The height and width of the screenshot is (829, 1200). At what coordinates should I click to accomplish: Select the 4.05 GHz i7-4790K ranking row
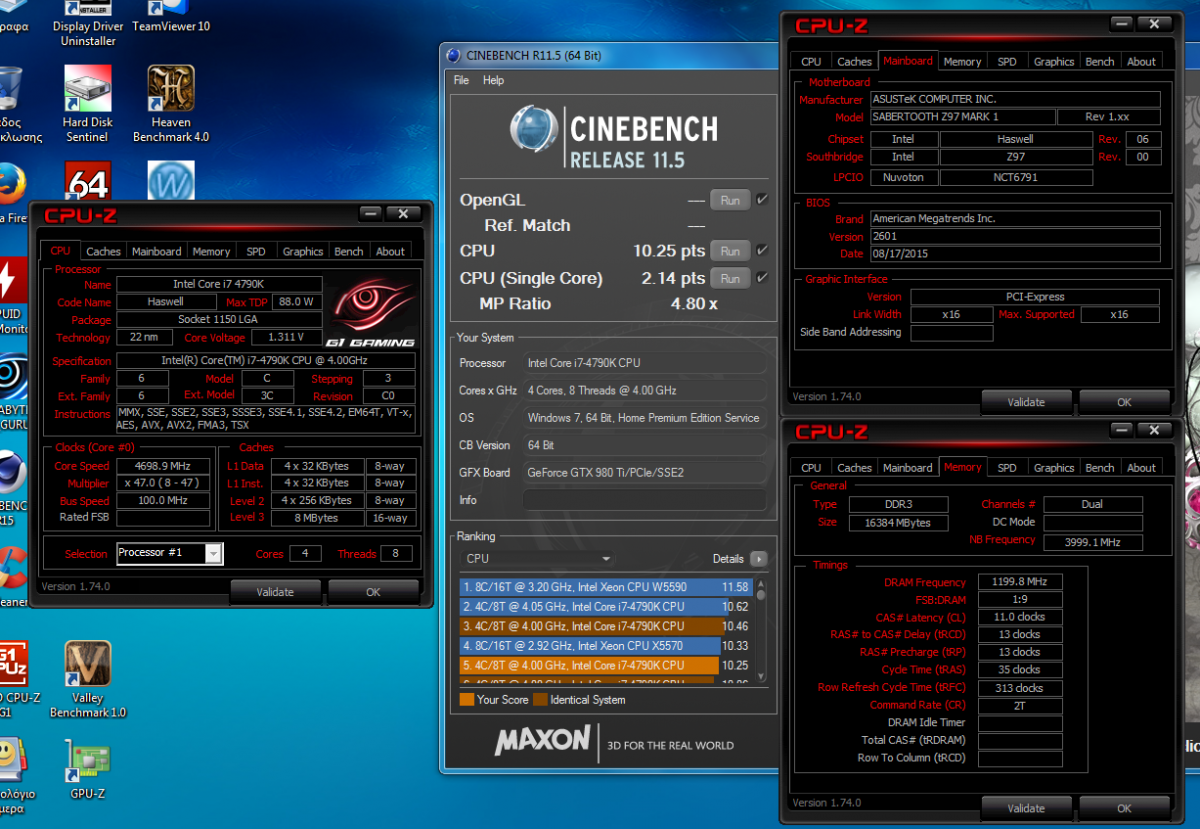[605, 606]
